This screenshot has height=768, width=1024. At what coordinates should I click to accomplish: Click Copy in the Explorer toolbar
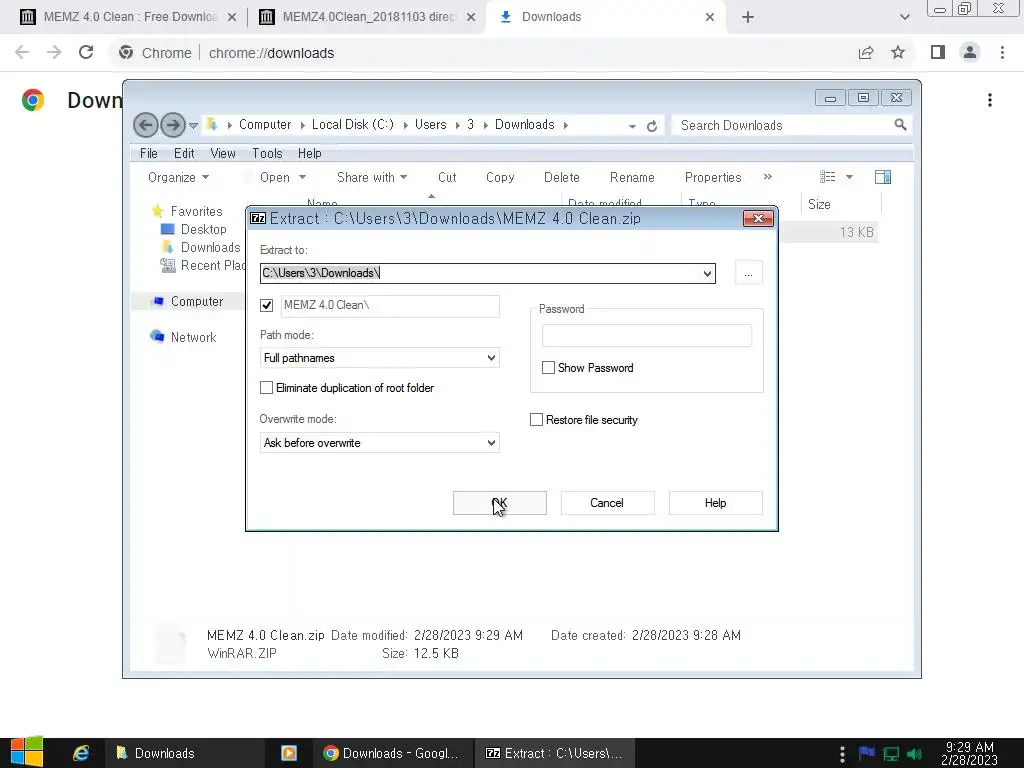(500, 178)
